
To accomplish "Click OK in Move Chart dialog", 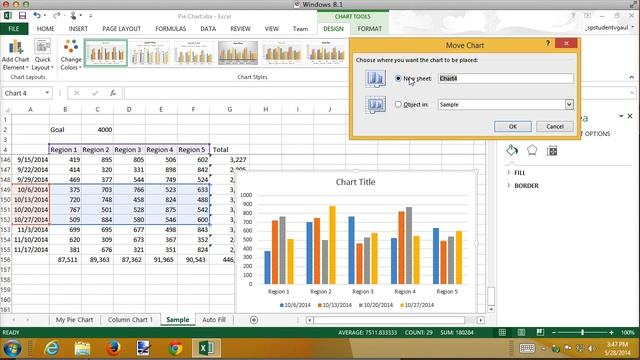I will click(x=513, y=127).
